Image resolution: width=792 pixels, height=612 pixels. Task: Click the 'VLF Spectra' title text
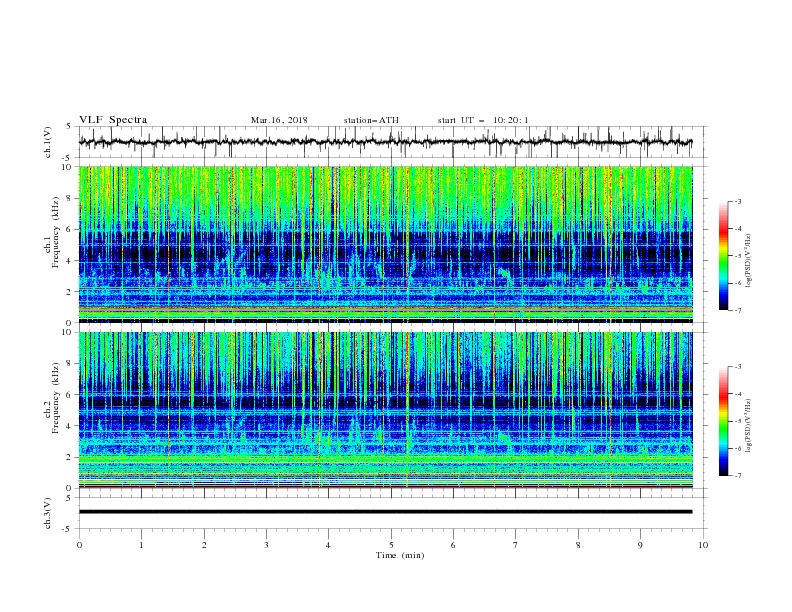point(113,120)
